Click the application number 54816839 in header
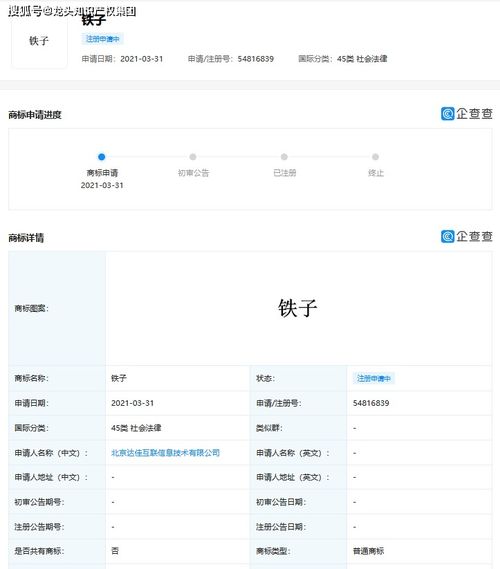Viewport: 500px width, 569px height. click(x=256, y=59)
